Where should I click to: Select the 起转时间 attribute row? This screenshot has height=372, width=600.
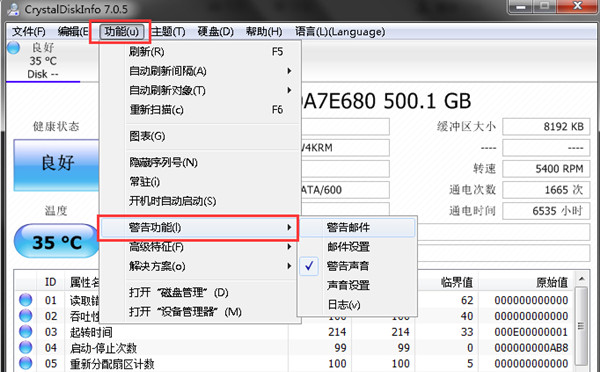tap(295, 332)
